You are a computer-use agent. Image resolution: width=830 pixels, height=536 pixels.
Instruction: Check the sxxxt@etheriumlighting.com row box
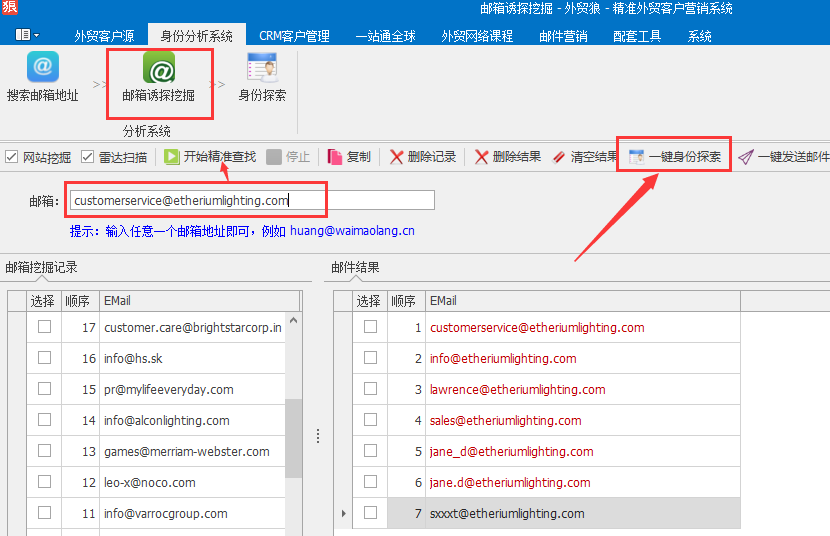click(x=371, y=512)
